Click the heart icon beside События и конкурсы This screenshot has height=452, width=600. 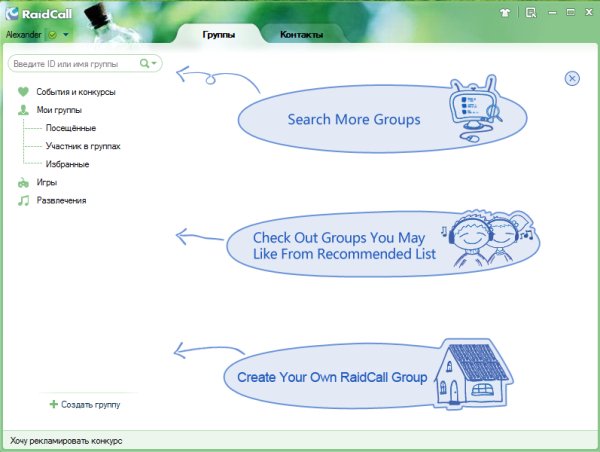[x=23, y=92]
